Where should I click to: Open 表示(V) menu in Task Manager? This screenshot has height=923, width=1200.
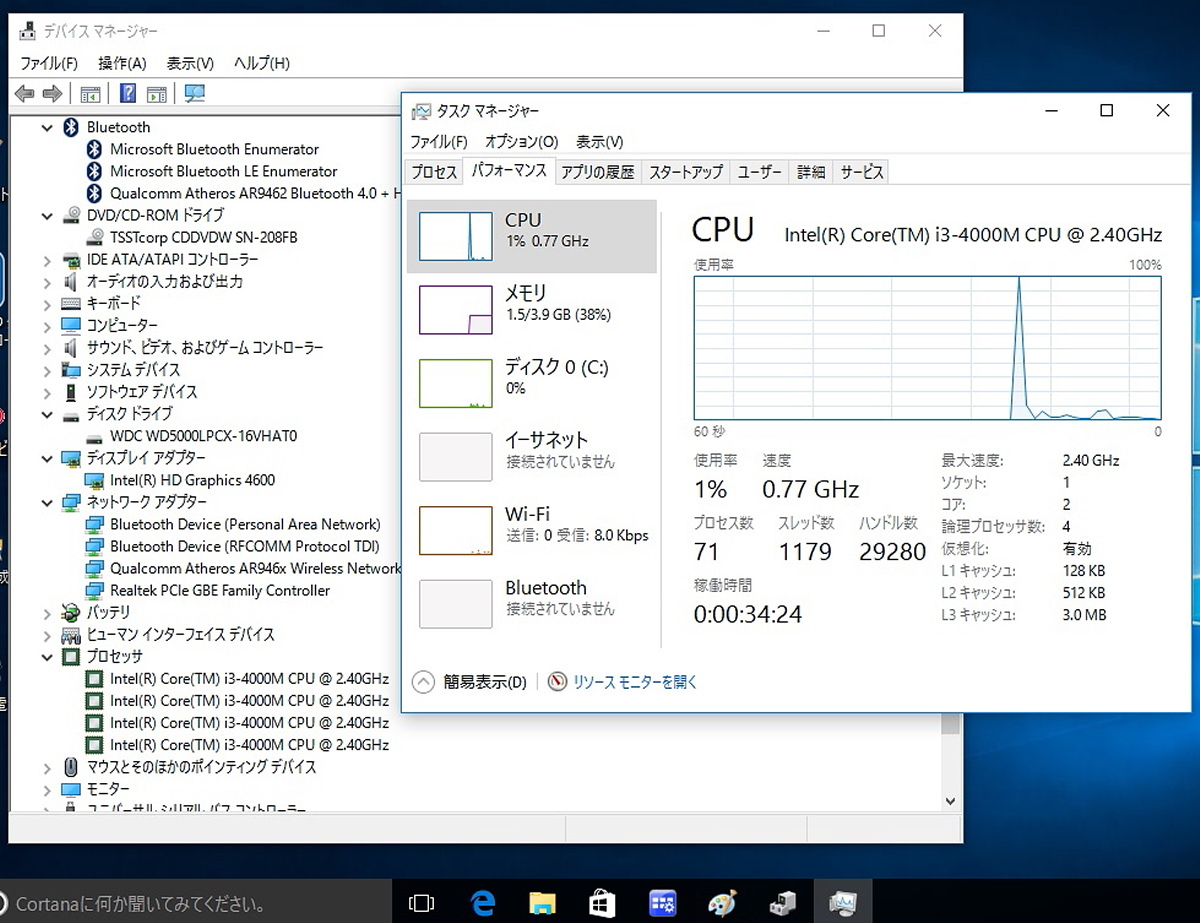(600, 142)
